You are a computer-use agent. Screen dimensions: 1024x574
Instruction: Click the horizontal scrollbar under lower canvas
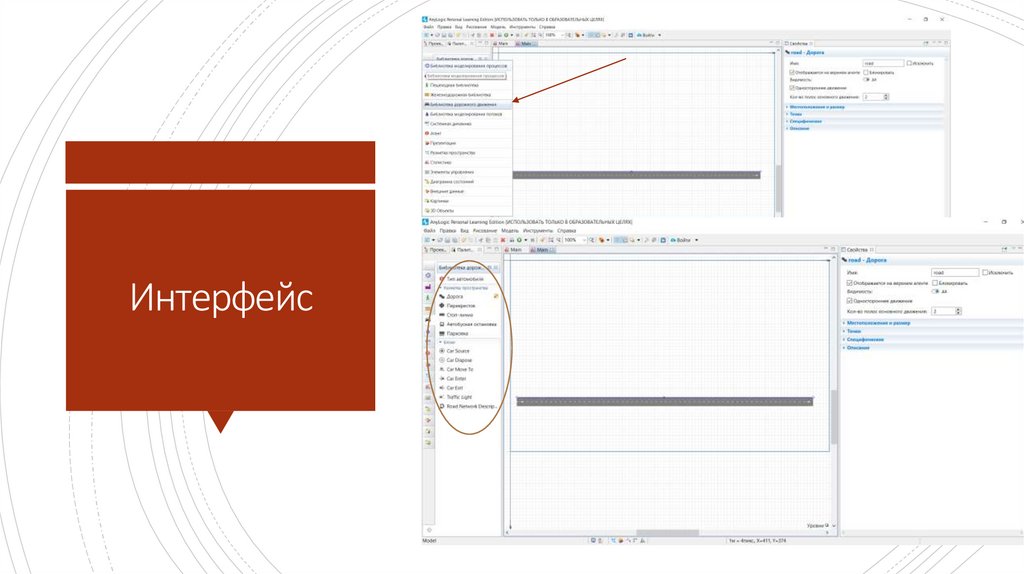tap(667, 533)
